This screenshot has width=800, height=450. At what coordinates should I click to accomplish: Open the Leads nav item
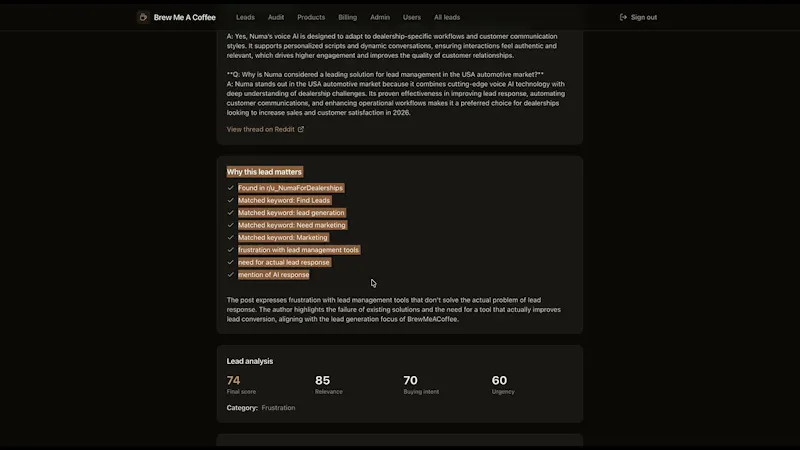245,17
